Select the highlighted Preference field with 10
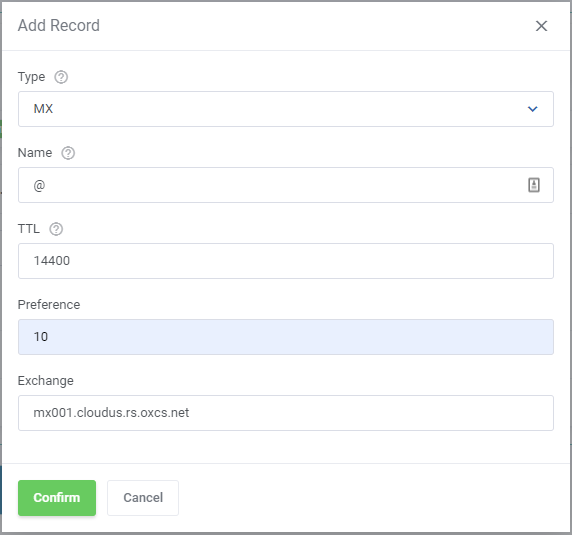572x535 pixels. coord(286,337)
